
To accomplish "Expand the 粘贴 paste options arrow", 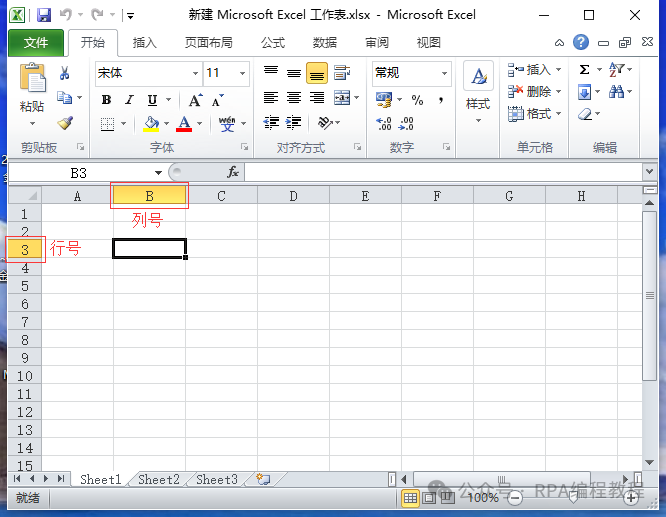I will tap(32, 124).
